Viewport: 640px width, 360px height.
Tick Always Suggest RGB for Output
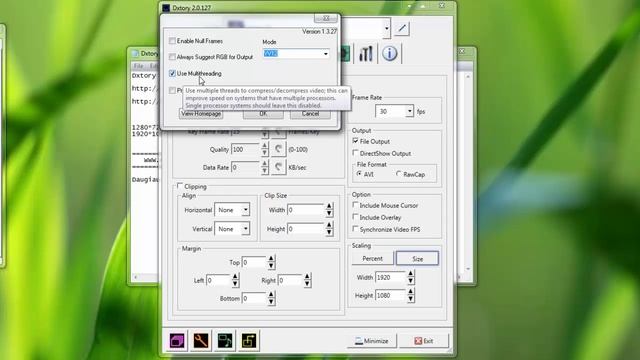click(172, 57)
